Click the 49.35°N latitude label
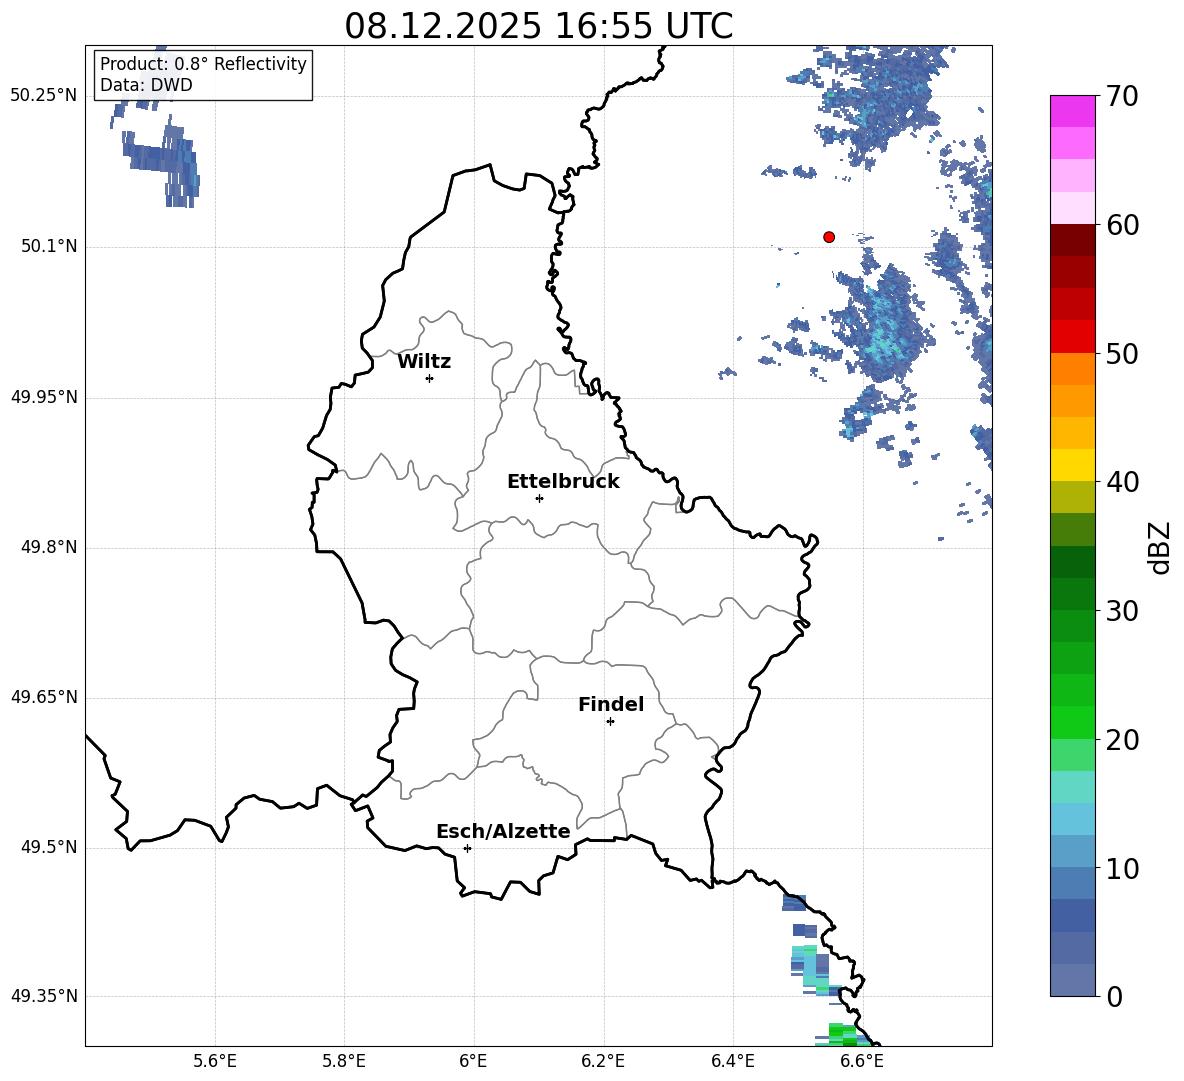 [44, 996]
